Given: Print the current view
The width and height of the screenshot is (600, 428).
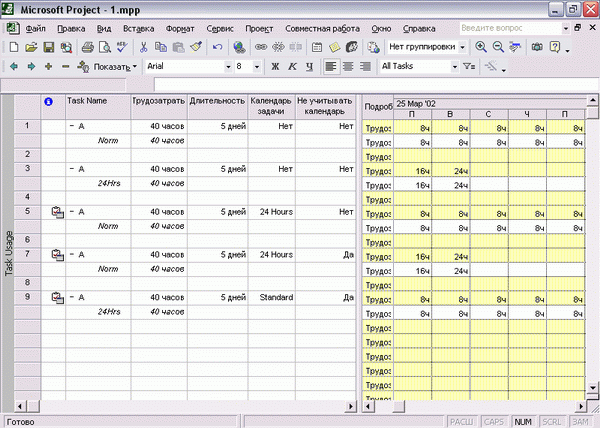Looking at the screenshot, I should coord(88,47).
